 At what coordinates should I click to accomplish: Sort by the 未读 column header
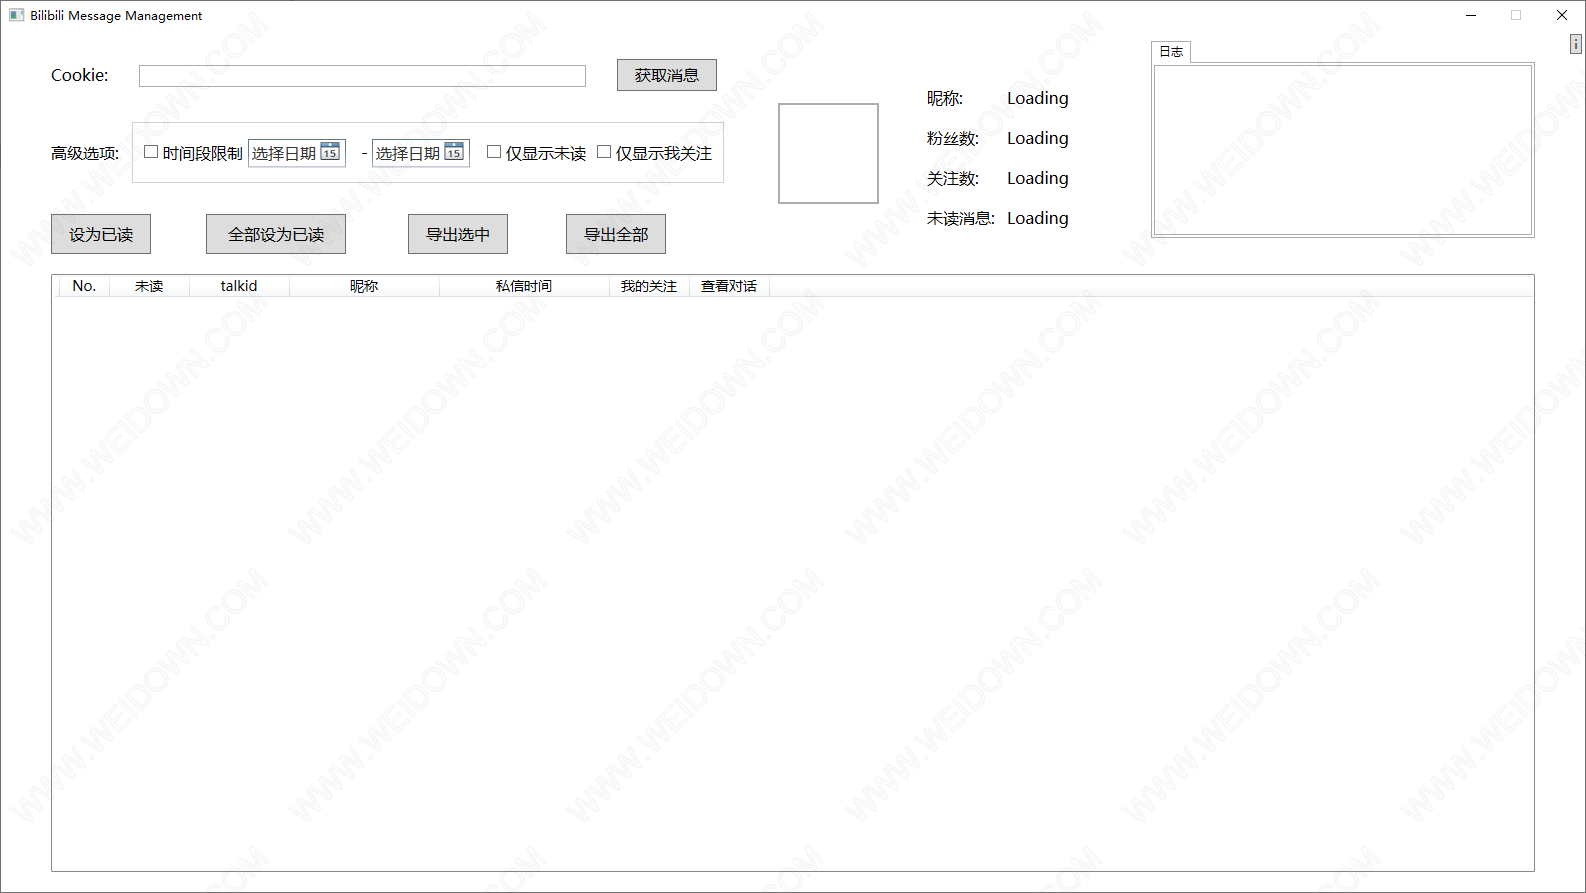tap(149, 286)
